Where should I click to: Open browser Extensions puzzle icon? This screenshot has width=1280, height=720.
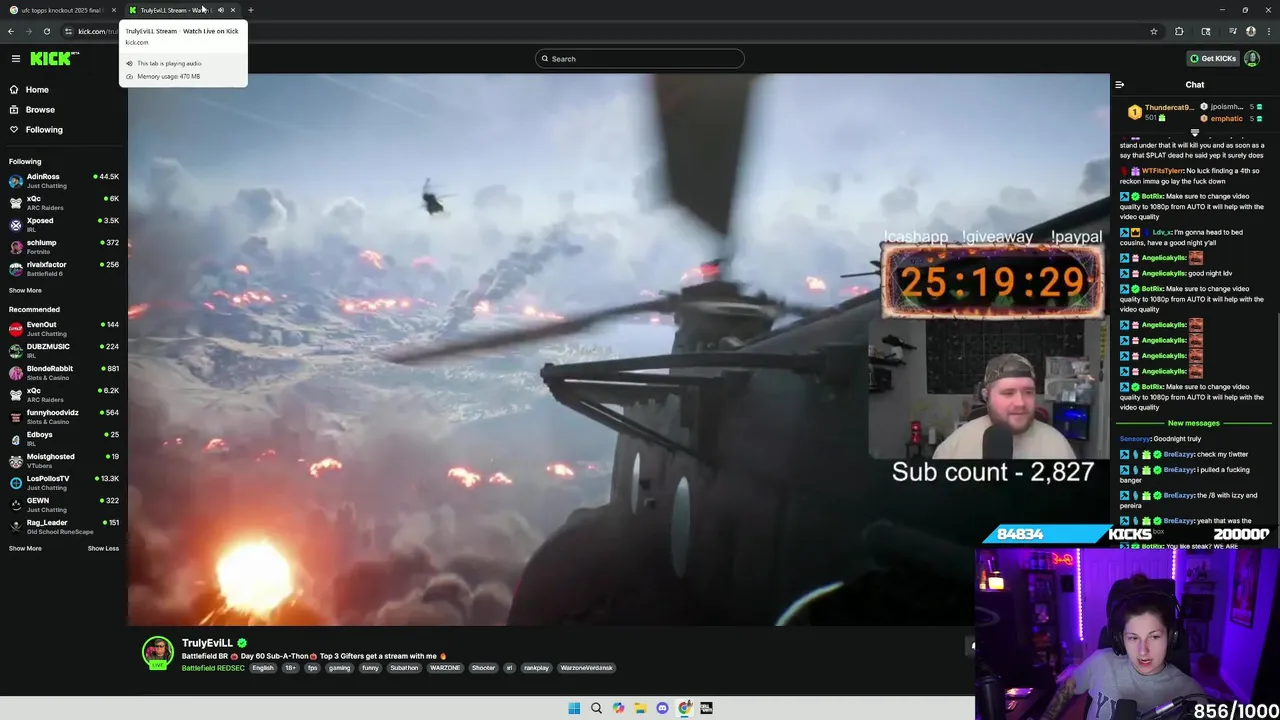[1179, 31]
